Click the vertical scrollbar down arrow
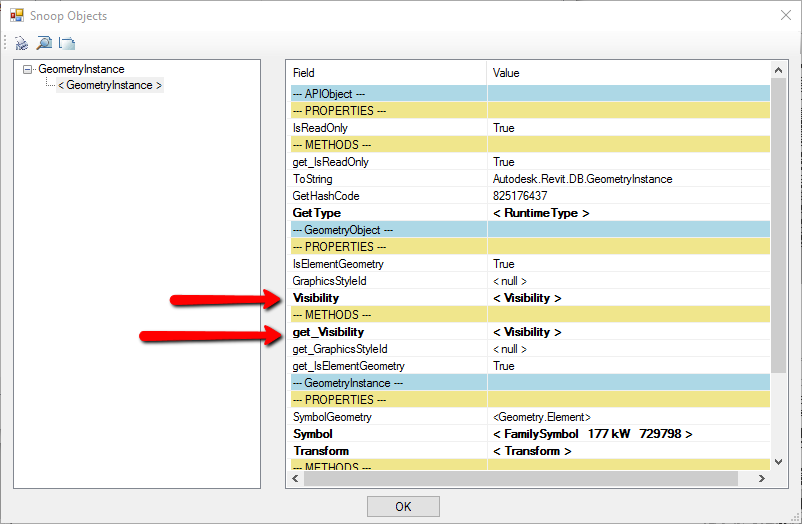This screenshot has height=524, width=802. click(778, 462)
